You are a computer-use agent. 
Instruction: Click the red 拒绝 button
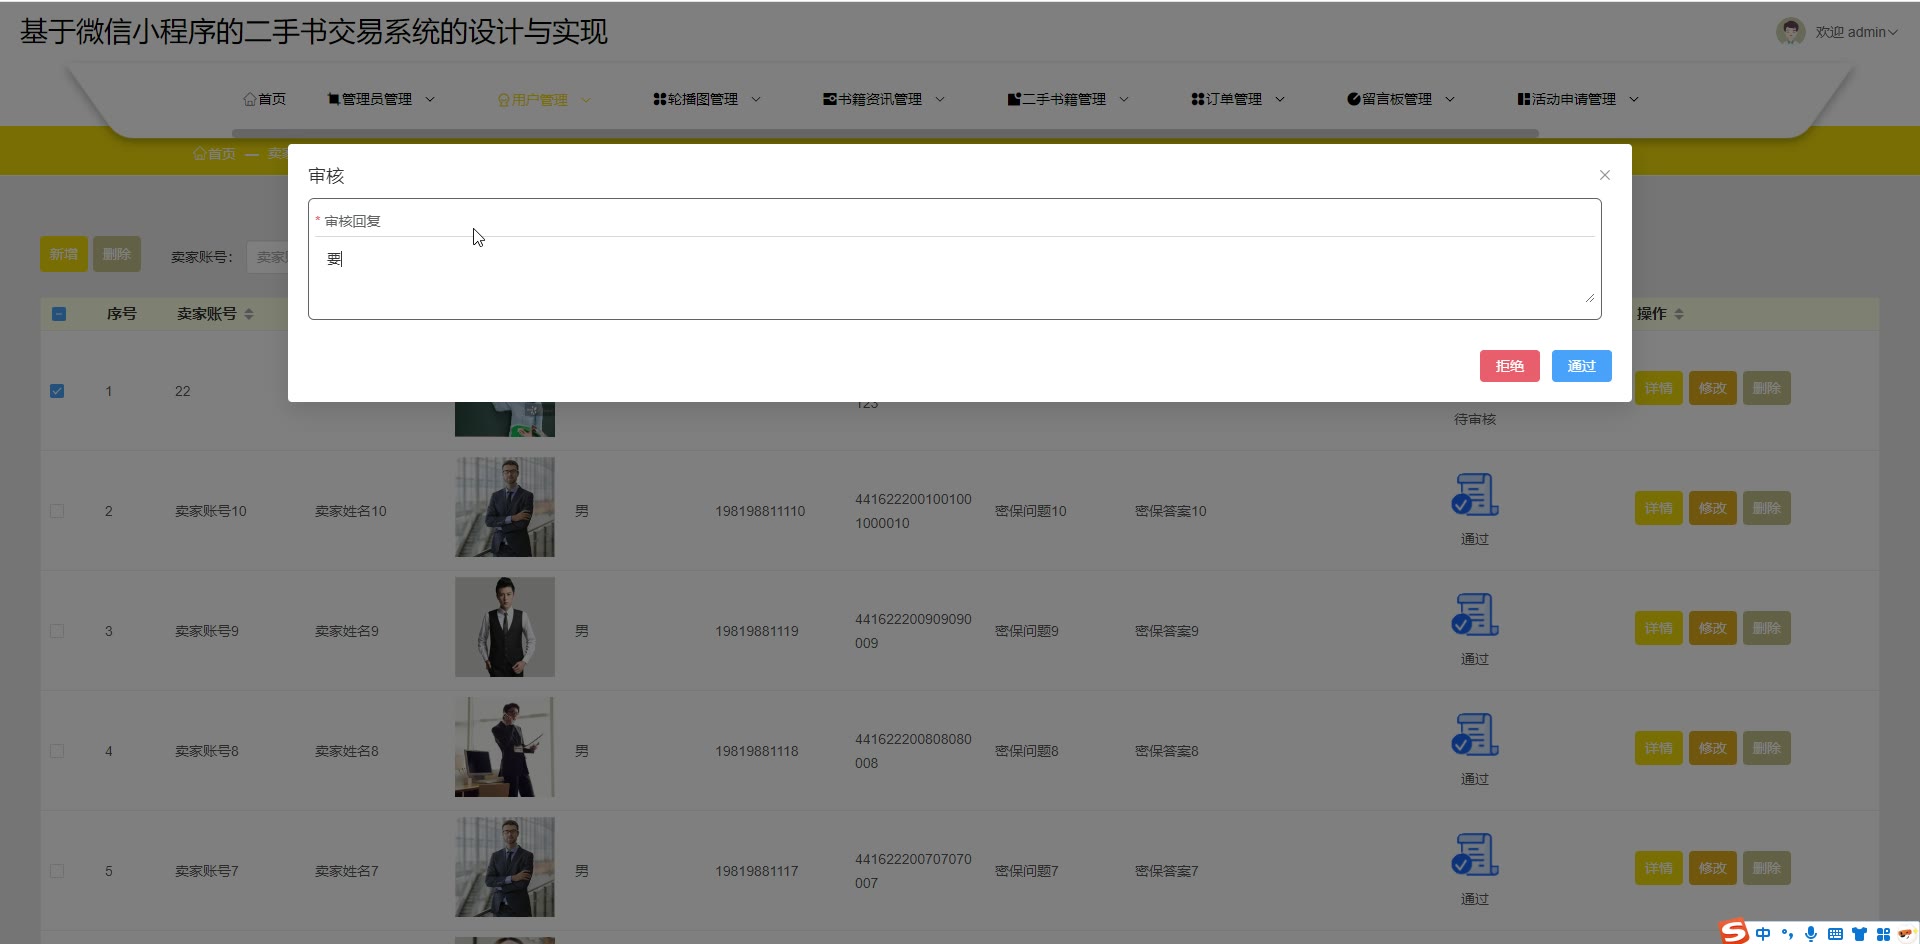tap(1509, 366)
